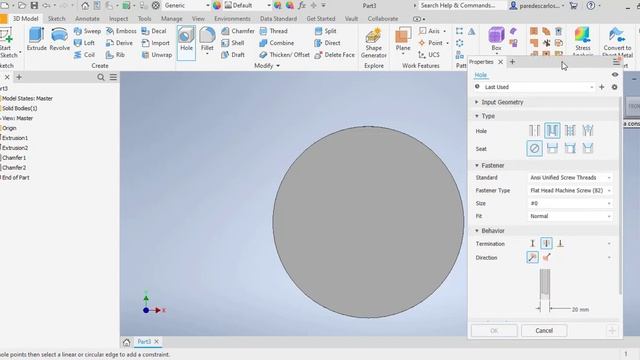Choose the Draft tool
The height and width of the screenshot is (360, 640).
pos(233,55)
